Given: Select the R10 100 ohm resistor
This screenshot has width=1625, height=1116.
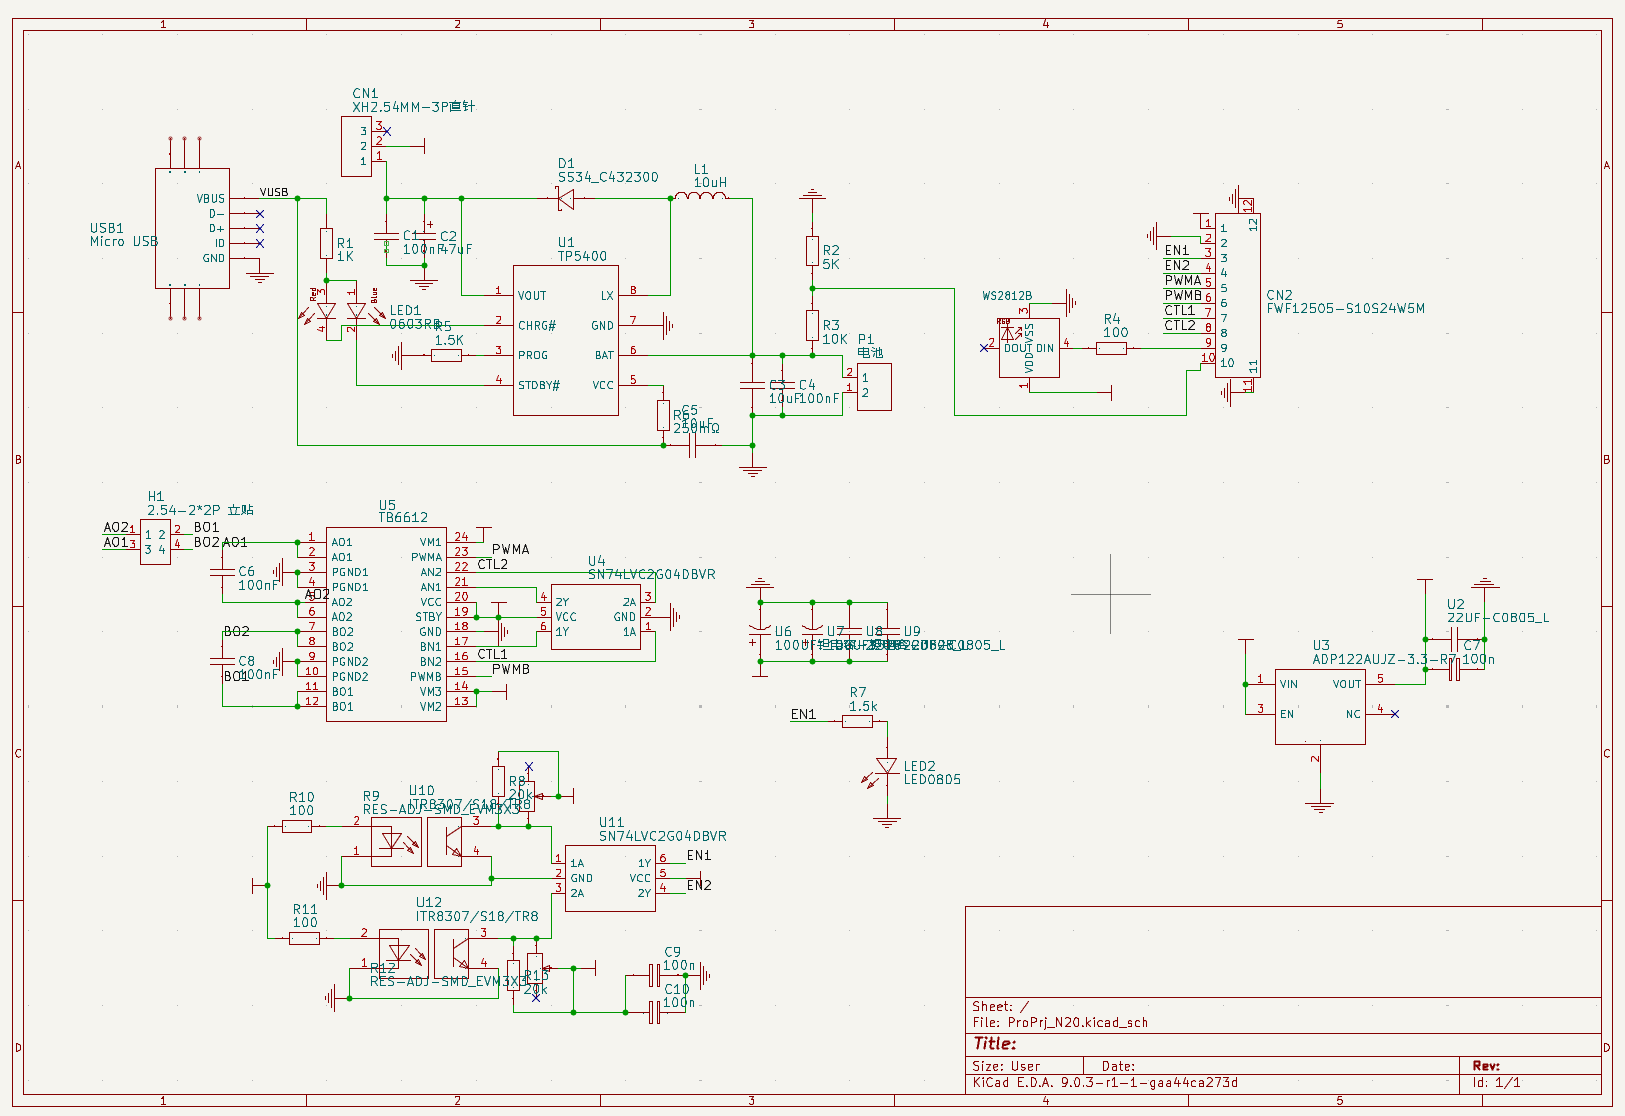Looking at the screenshot, I should (297, 826).
